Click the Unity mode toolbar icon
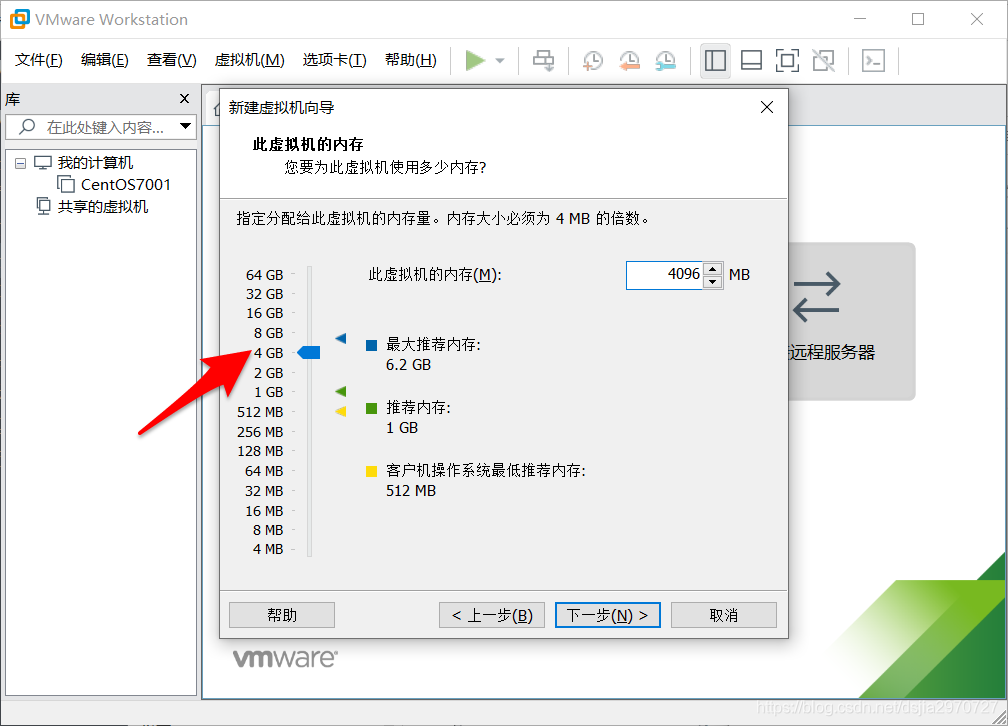This screenshot has width=1008, height=726. (824, 60)
